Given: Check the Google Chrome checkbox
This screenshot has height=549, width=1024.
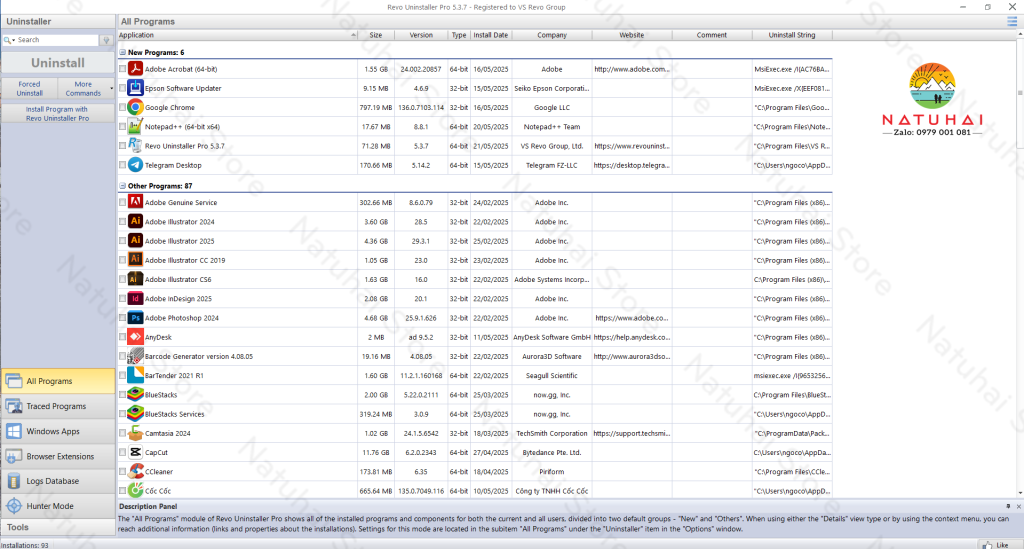Looking at the screenshot, I should click(123, 107).
